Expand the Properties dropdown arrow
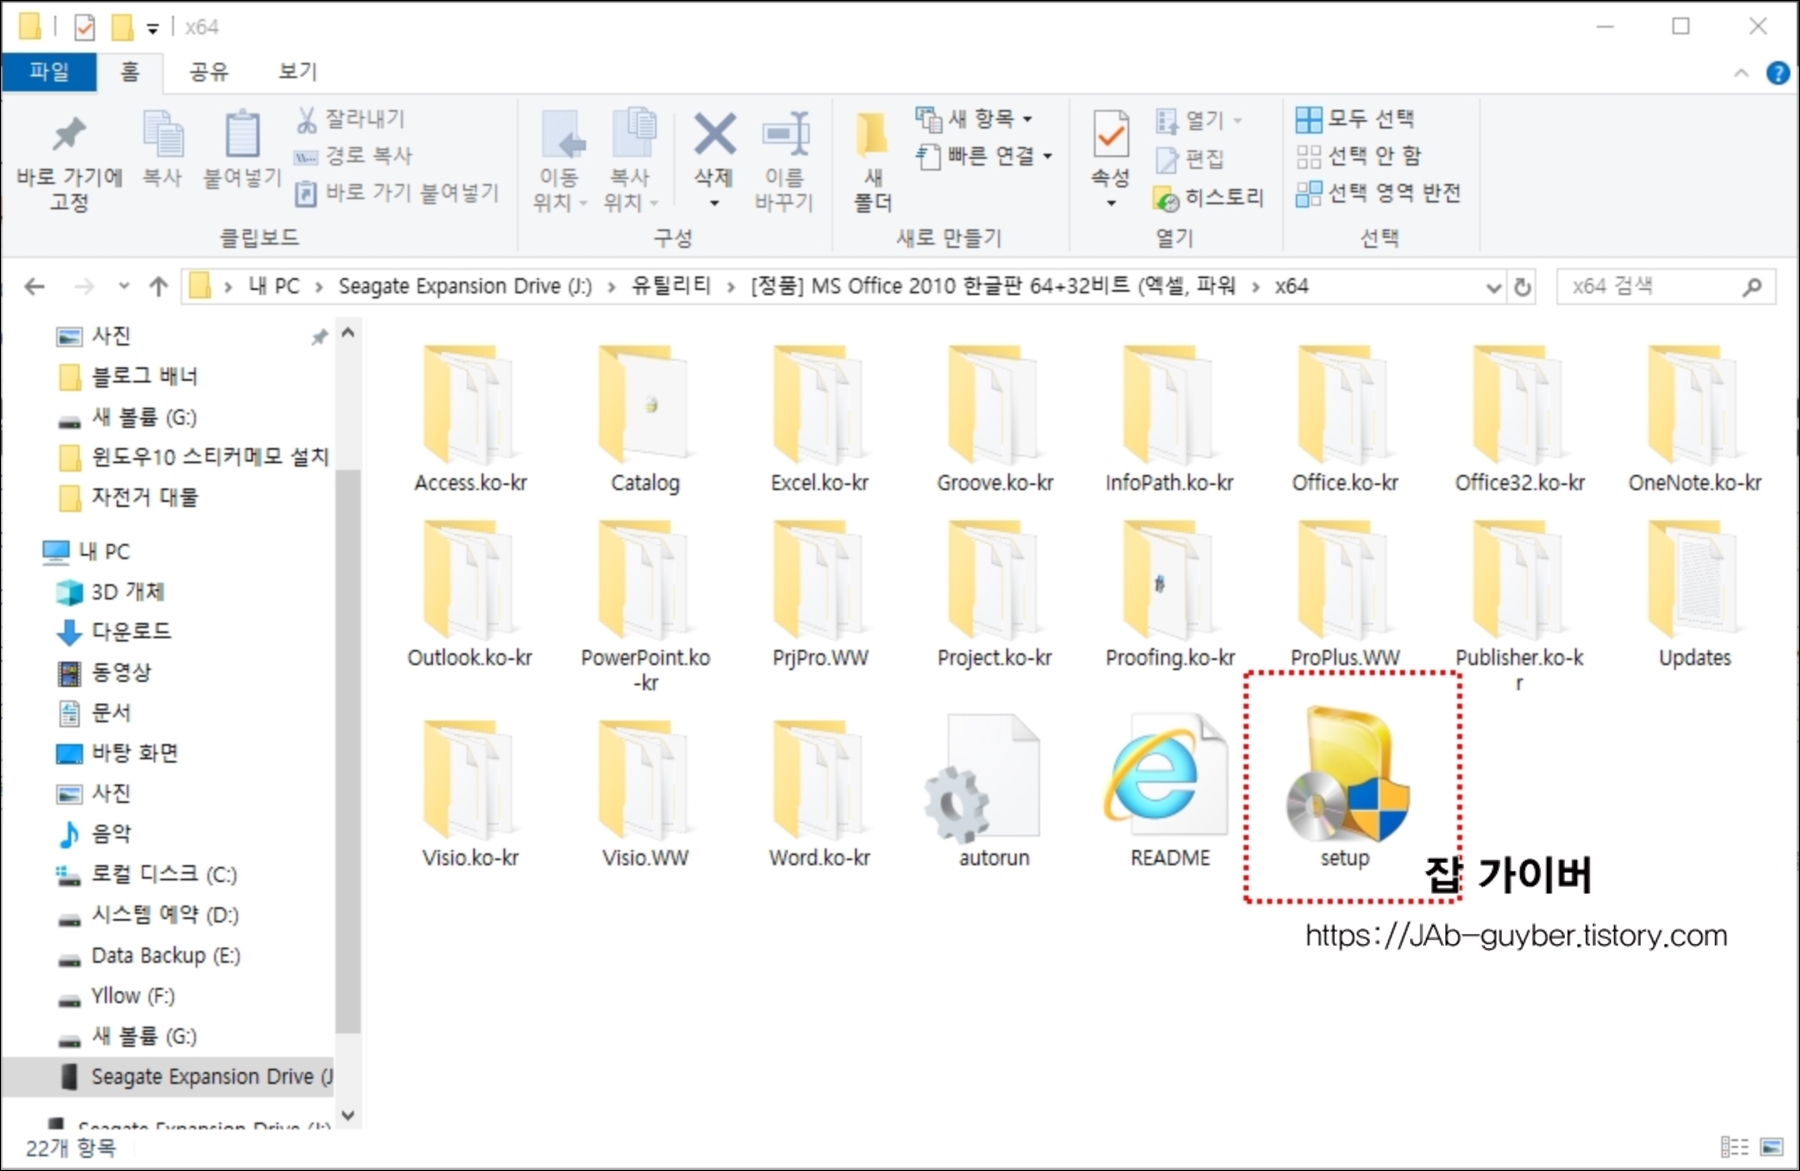This screenshot has width=1800, height=1171. (1110, 203)
